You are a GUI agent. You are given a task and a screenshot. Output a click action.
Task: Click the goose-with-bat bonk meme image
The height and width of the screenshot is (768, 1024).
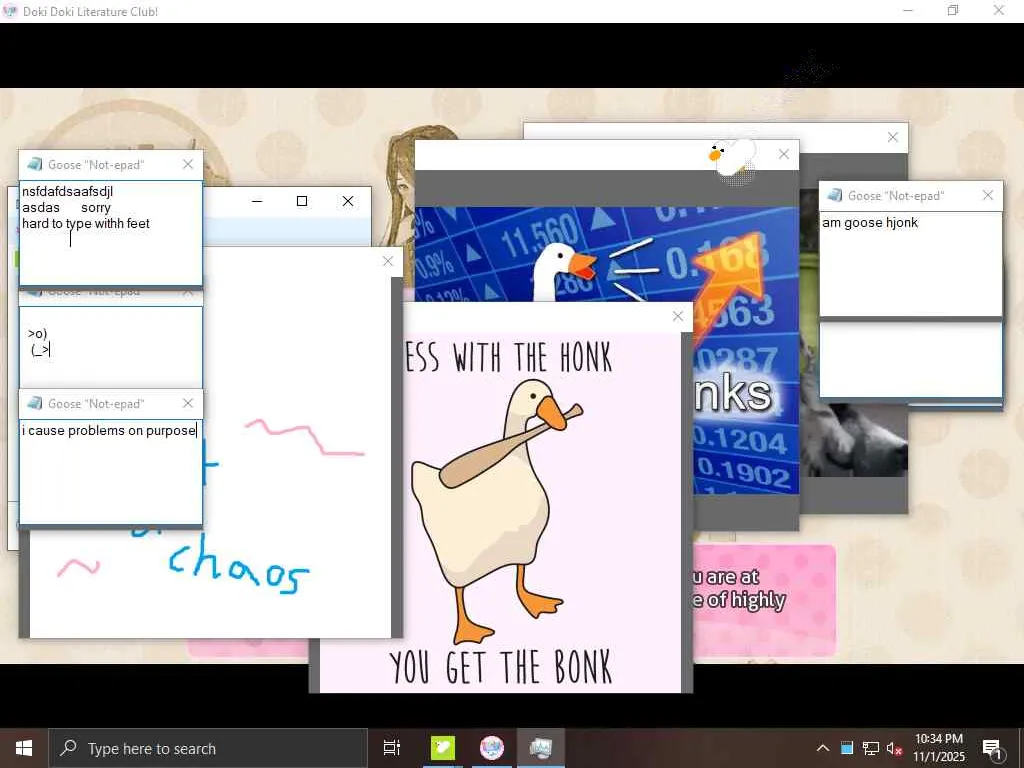[500, 513]
